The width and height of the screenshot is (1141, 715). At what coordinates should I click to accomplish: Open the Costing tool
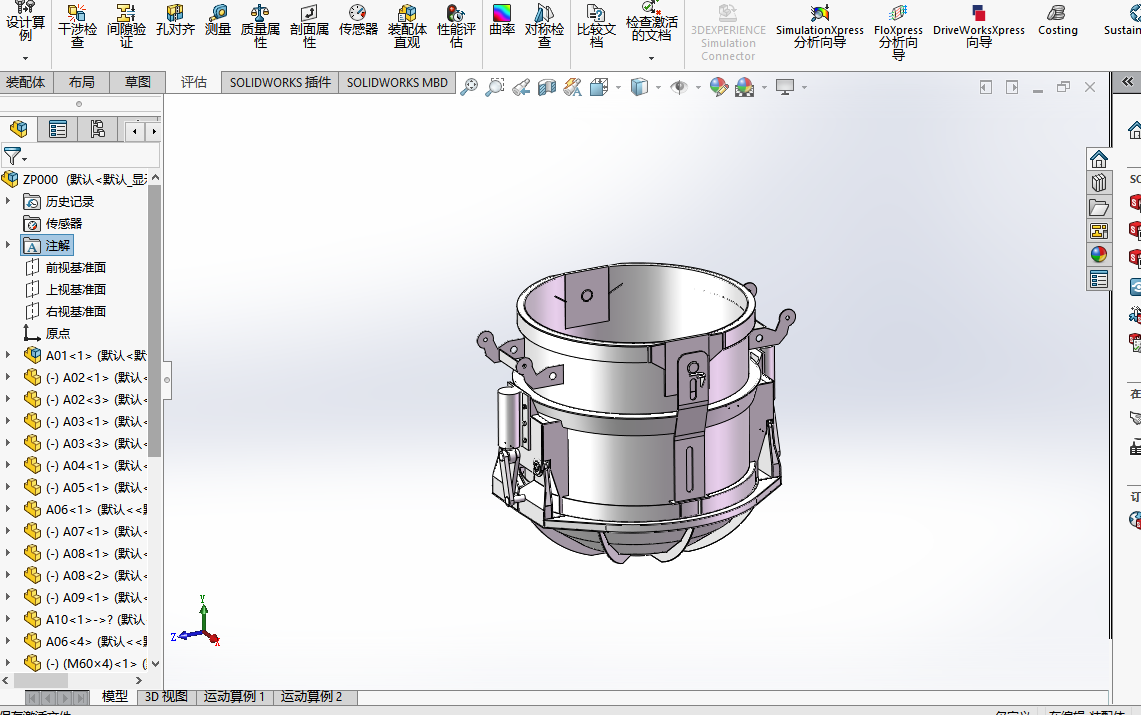[x=1057, y=20]
